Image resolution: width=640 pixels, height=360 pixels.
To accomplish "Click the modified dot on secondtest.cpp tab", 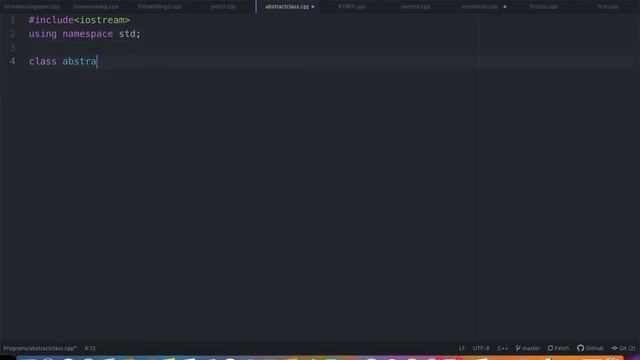I will (505, 7).
